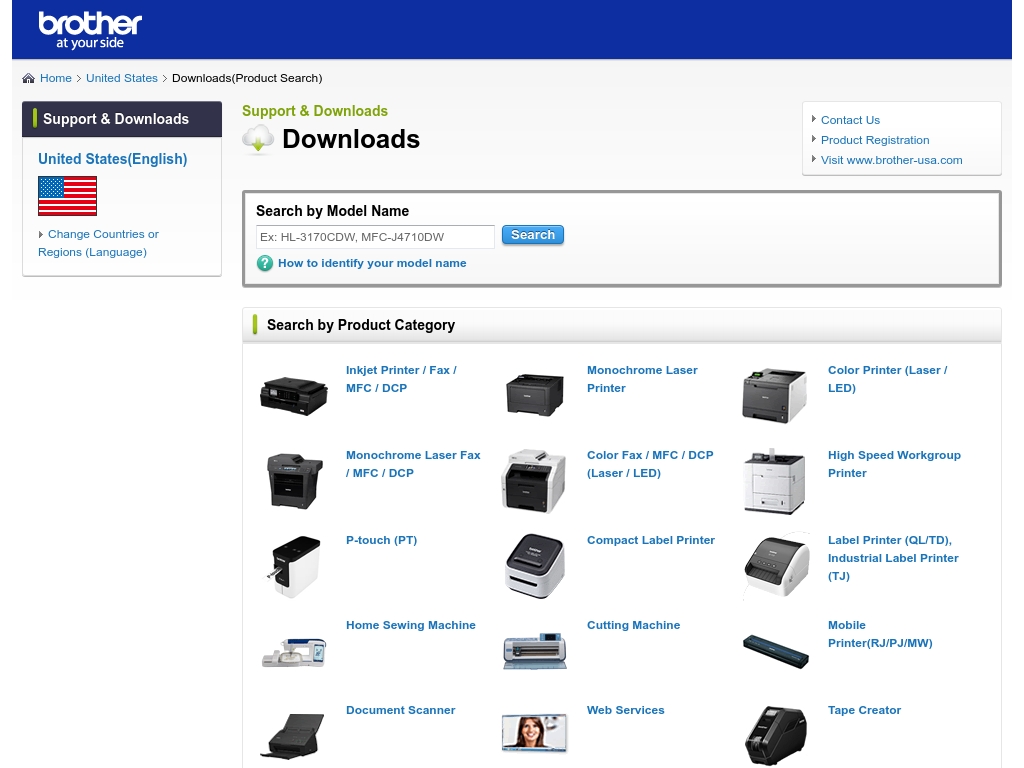Viewport: 1024px width, 768px height.
Task: Click the green Support & Downloads heading
Action: click(315, 111)
